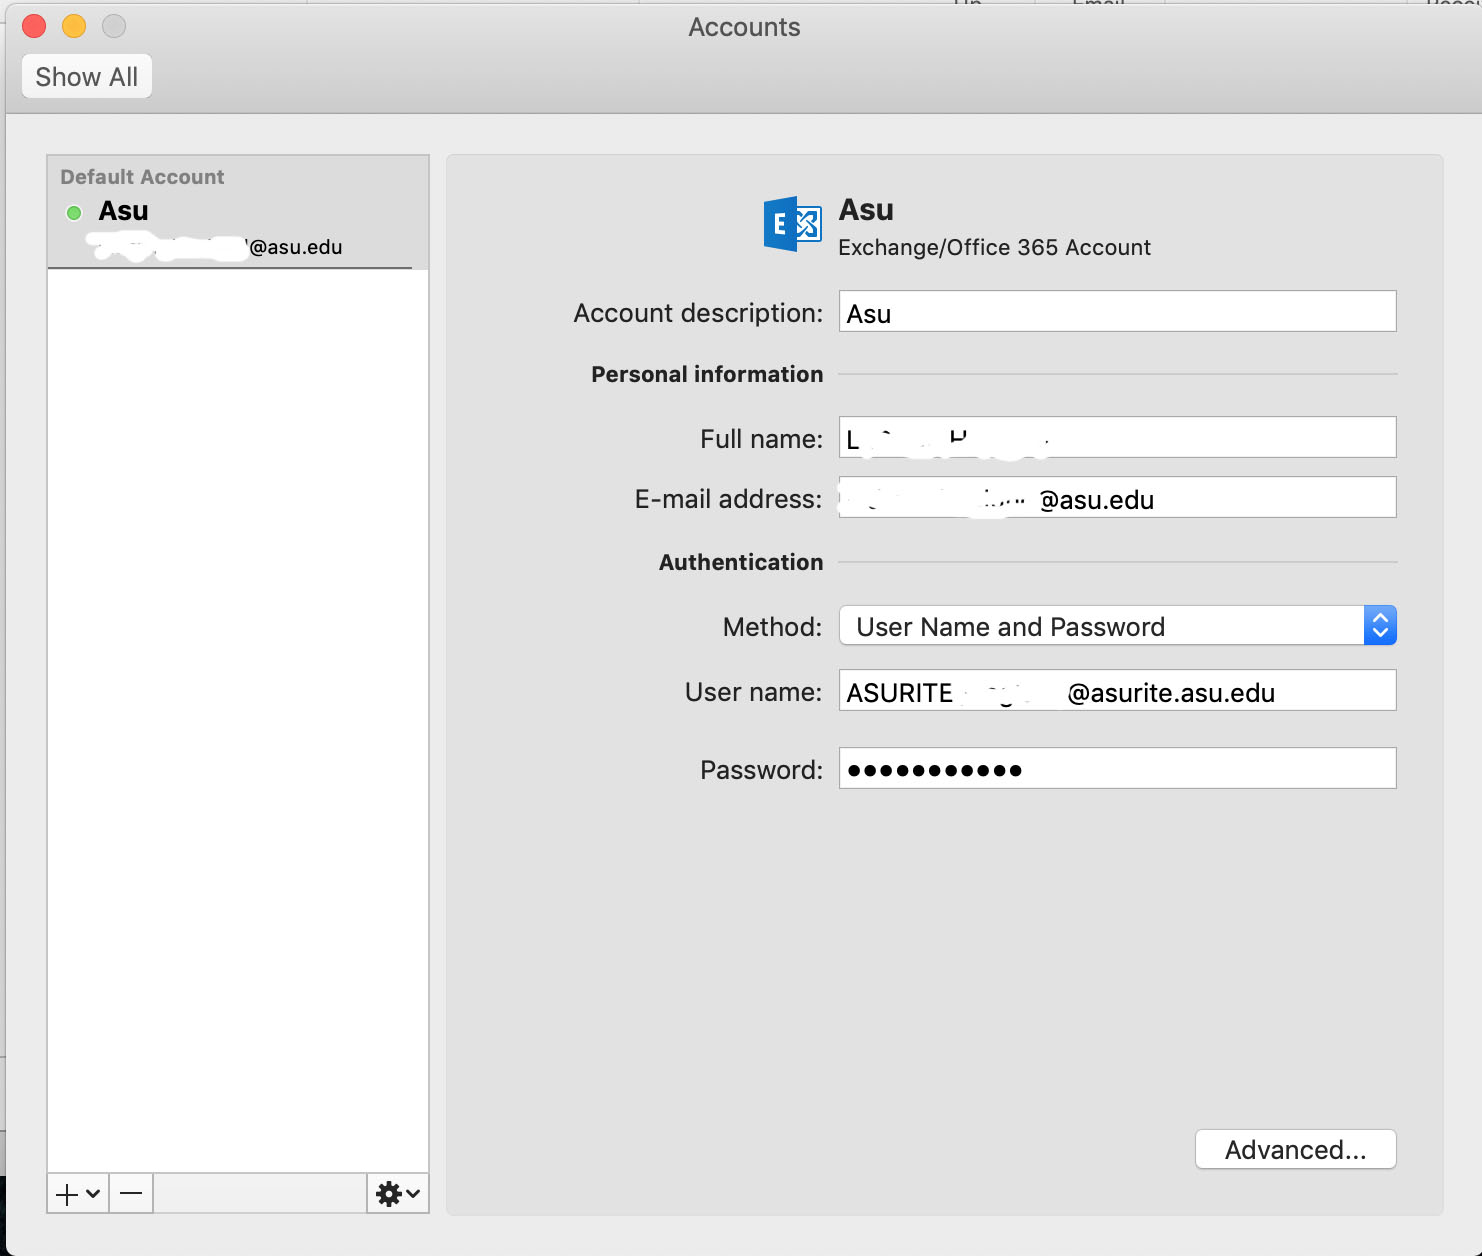Remove the account using the minus icon

(130, 1193)
